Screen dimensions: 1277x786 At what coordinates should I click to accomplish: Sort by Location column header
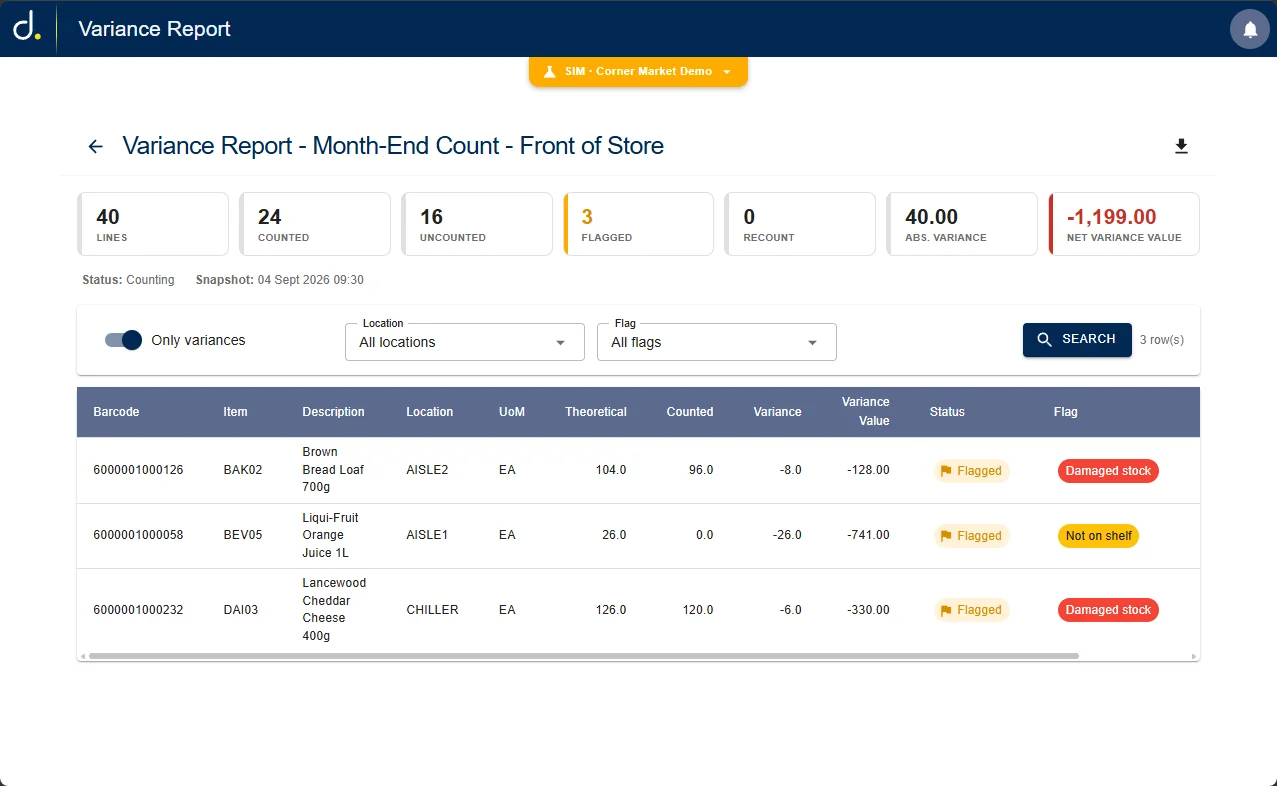click(429, 412)
